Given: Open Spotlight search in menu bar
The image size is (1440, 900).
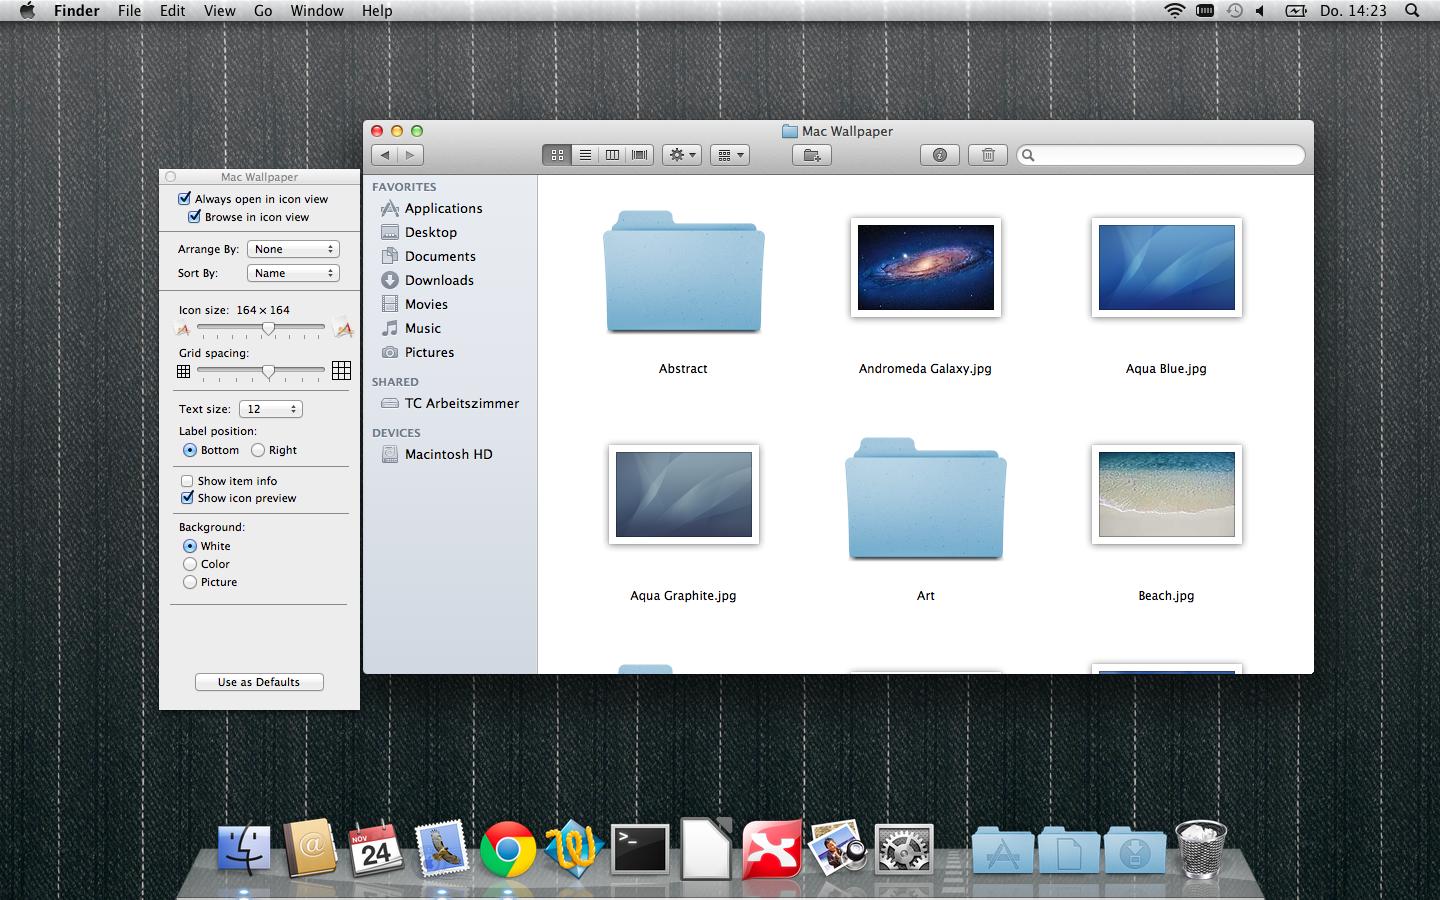Looking at the screenshot, I should click(x=1412, y=10).
